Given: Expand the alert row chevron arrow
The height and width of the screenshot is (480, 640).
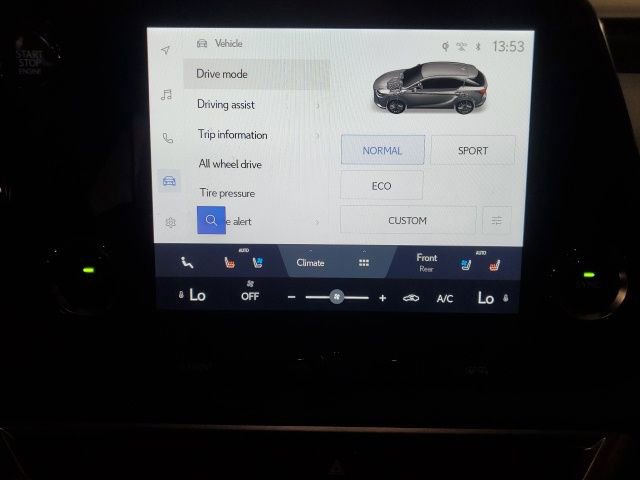Looking at the screenshot, I should [317, 222].
